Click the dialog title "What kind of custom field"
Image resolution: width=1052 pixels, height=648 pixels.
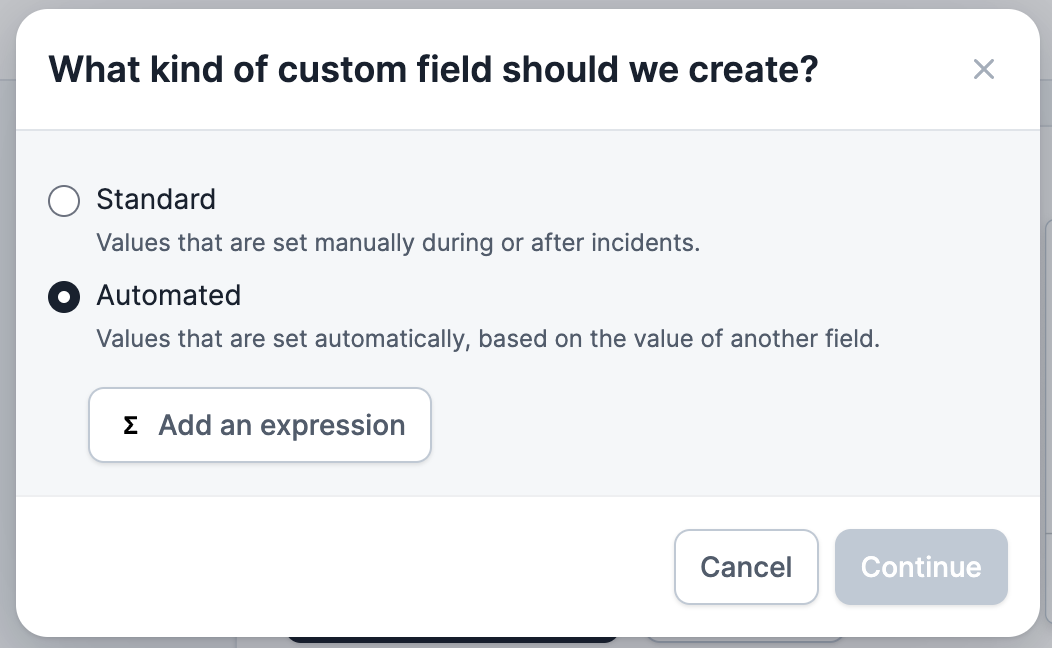[x=433, y=69]
